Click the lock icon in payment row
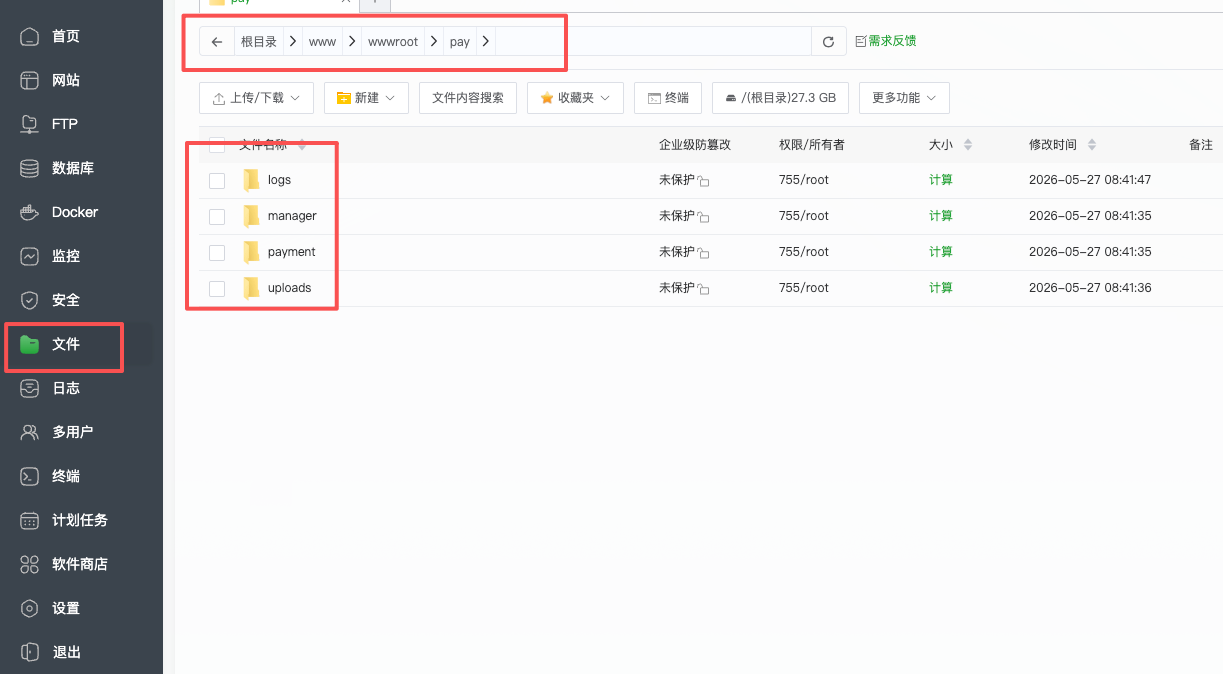The height and width of the screenshot is (674, 1223). coord(703,254)
